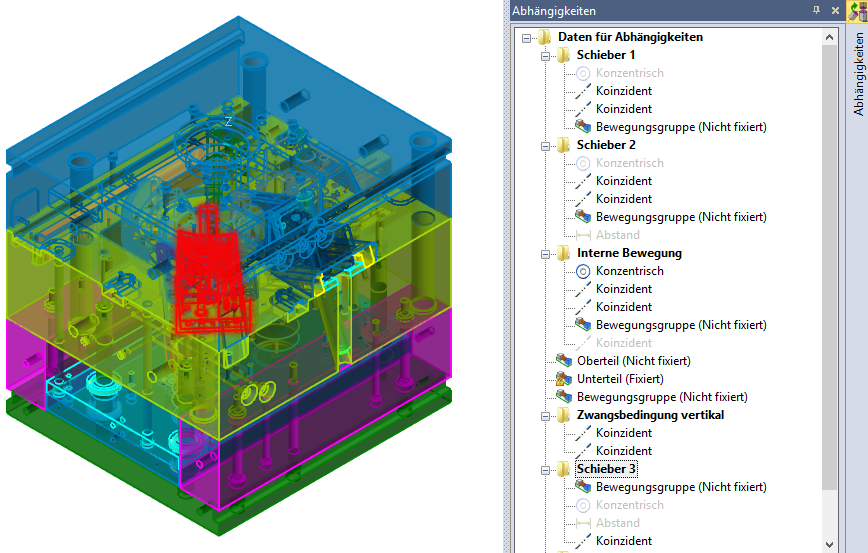Collapse the Daten für Abhängigkeiten root node

click(x=527, y=37)
